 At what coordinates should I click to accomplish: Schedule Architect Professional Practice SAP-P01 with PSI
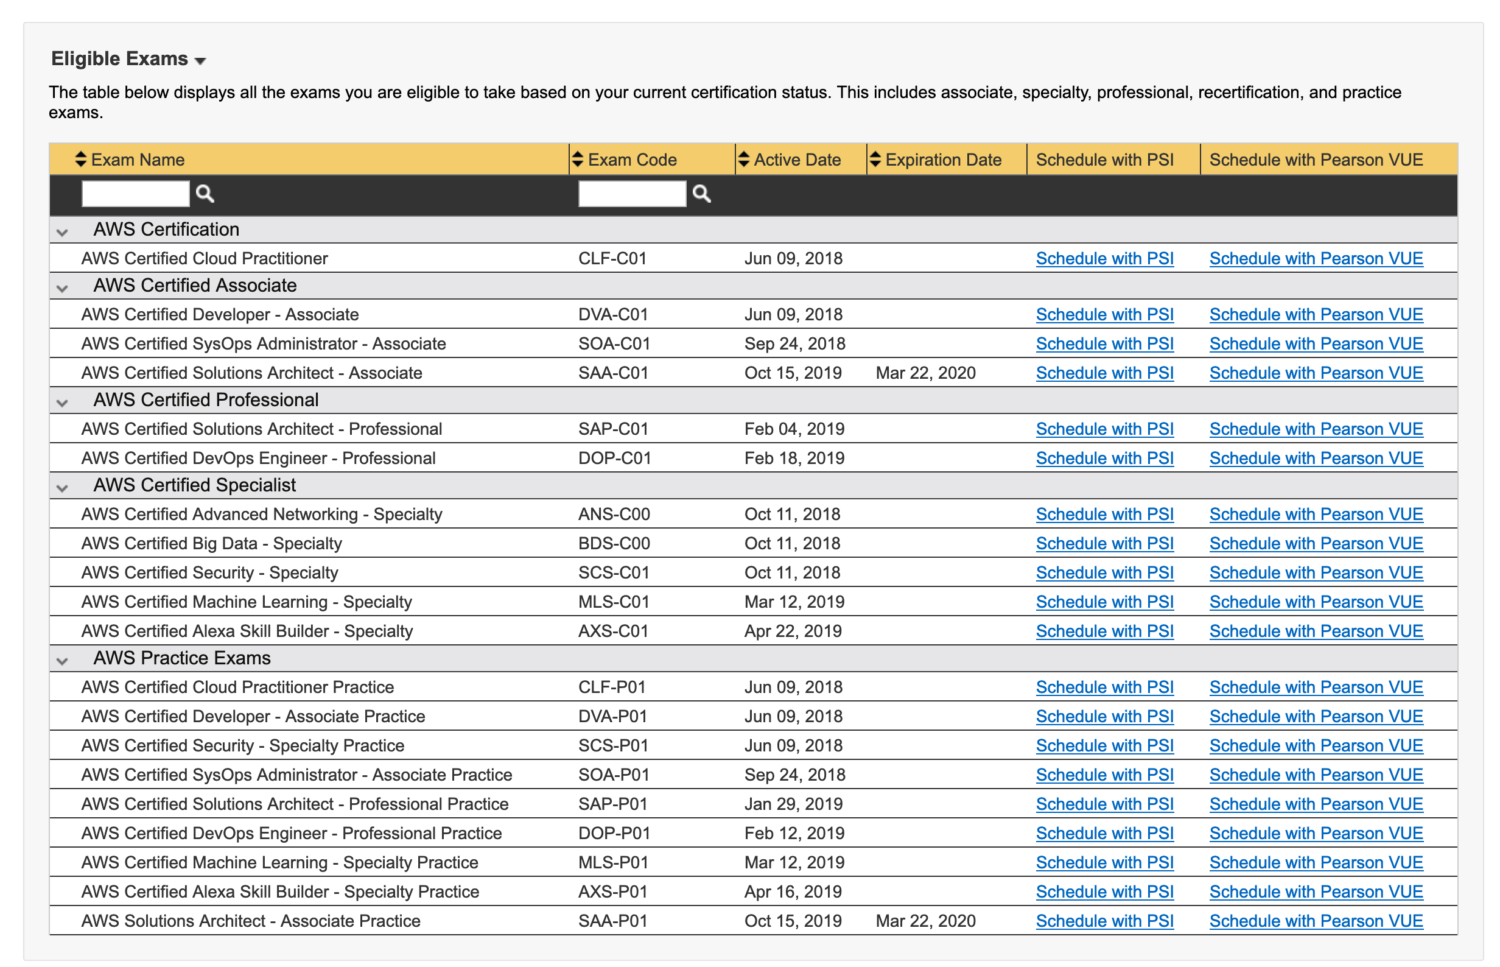(1105, 804)
